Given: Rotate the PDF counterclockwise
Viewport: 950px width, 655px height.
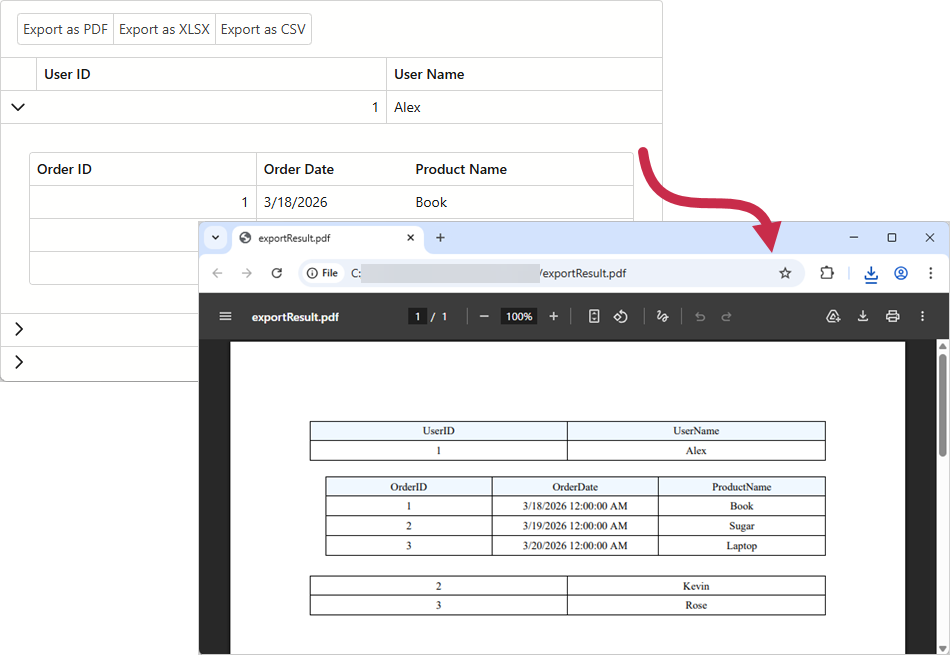Looking at the screenshot, I should [x=620, y=316].
